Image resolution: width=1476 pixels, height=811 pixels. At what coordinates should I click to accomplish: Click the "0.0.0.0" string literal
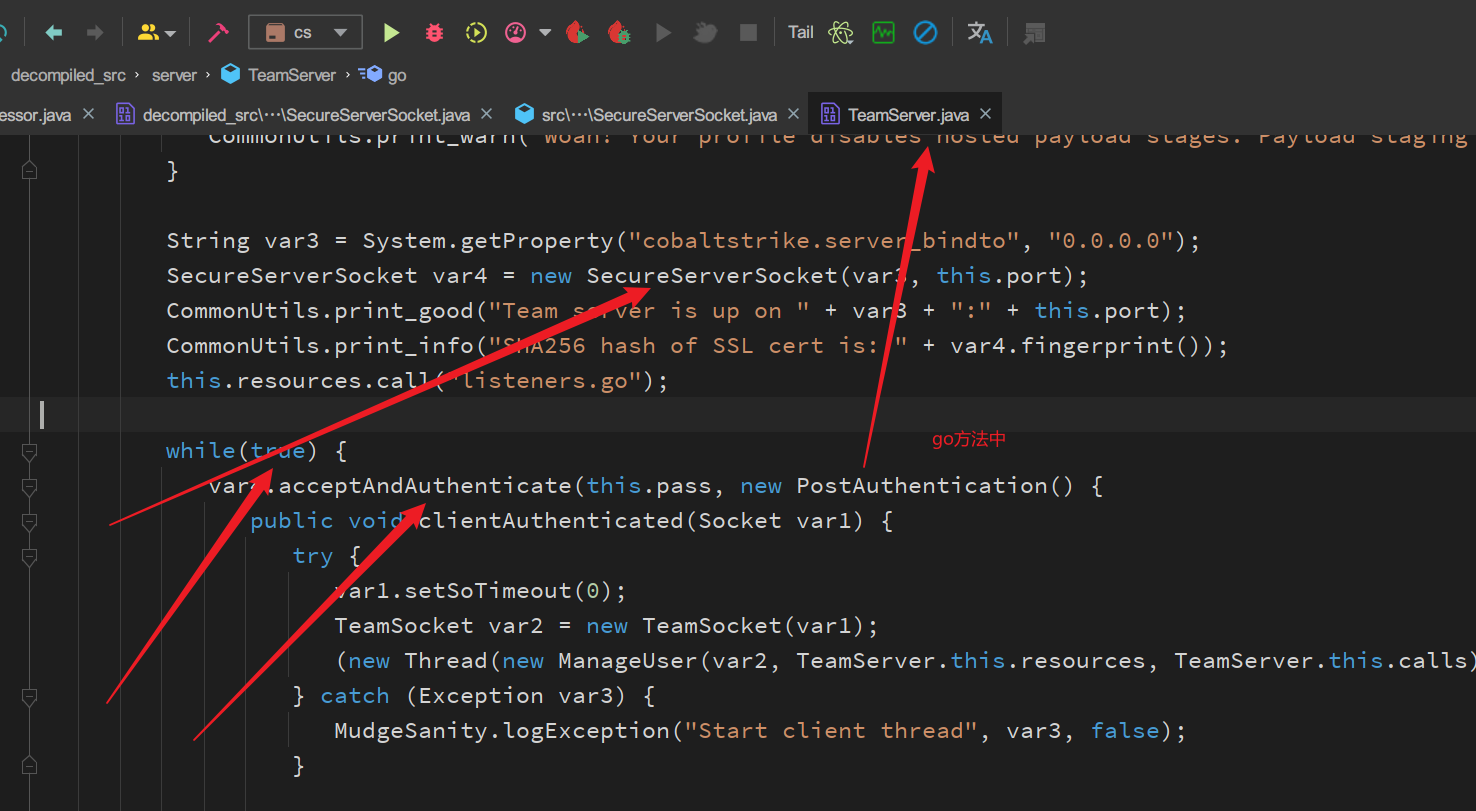tap(1110, 240)
